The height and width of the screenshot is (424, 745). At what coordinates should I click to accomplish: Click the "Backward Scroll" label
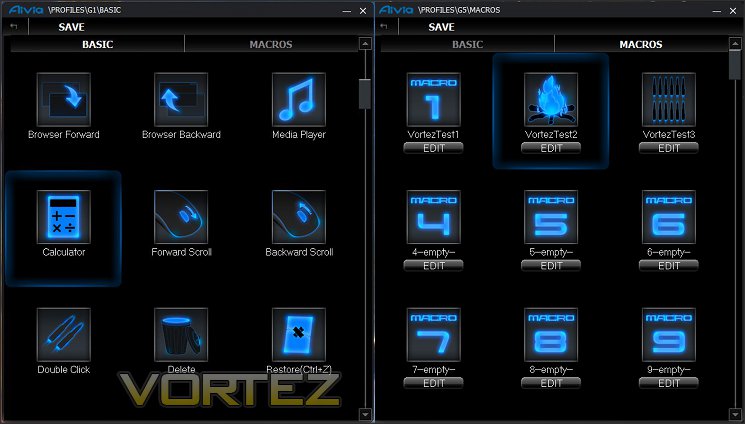tap(299, 252)
